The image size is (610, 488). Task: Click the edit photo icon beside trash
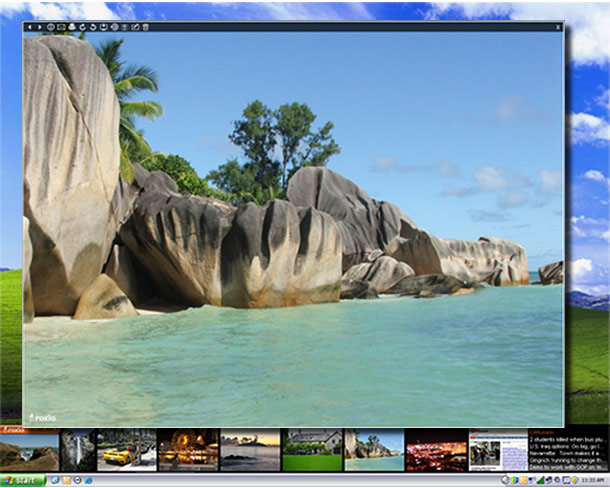(x=134, y=27)
